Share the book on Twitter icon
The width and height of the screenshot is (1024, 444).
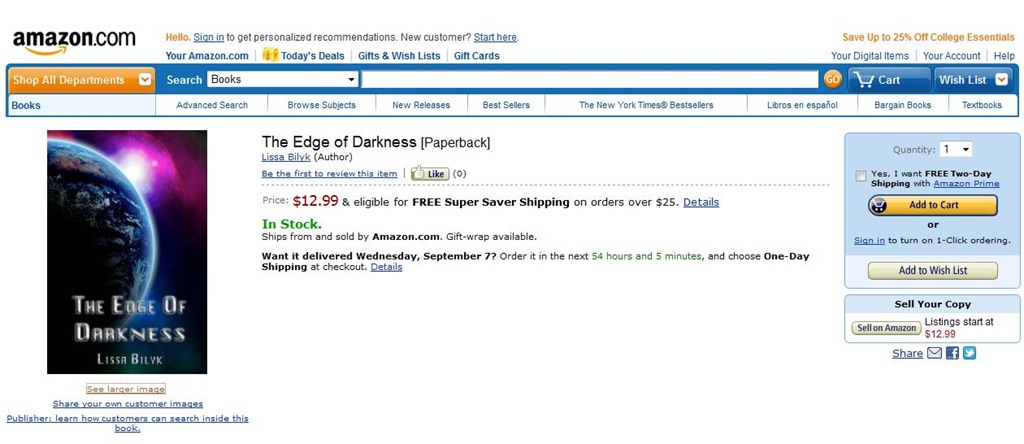(x=969, y=353)
